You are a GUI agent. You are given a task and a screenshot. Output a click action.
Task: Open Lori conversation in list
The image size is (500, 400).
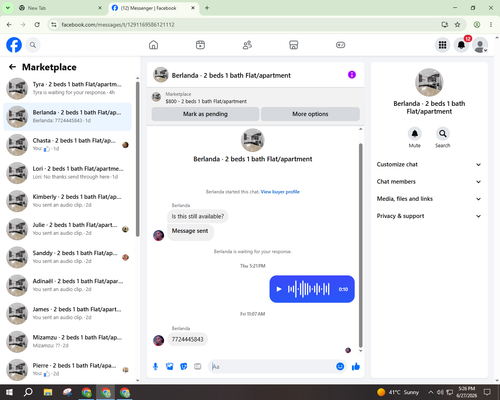[67, 173]
